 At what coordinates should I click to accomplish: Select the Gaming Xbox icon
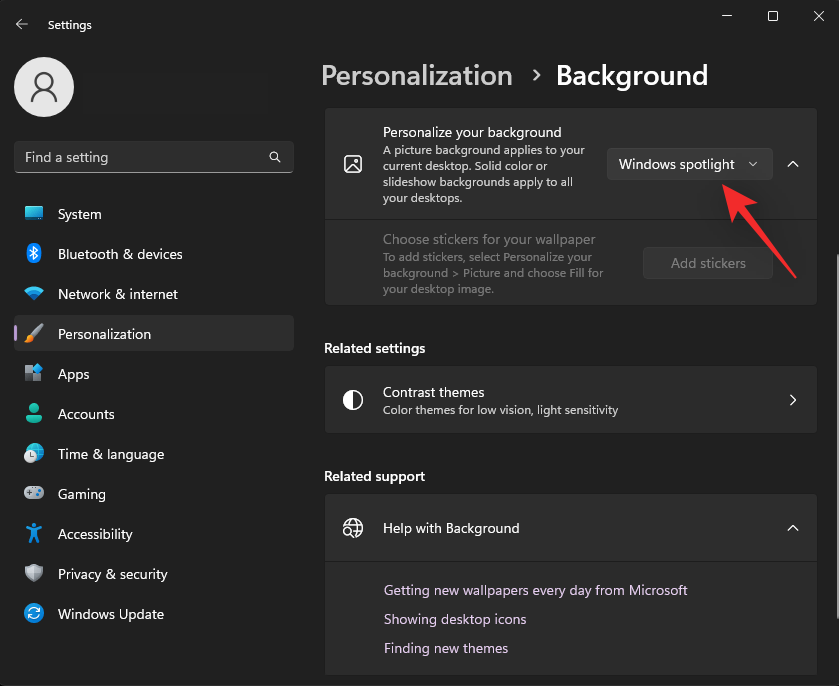(33, 493)
